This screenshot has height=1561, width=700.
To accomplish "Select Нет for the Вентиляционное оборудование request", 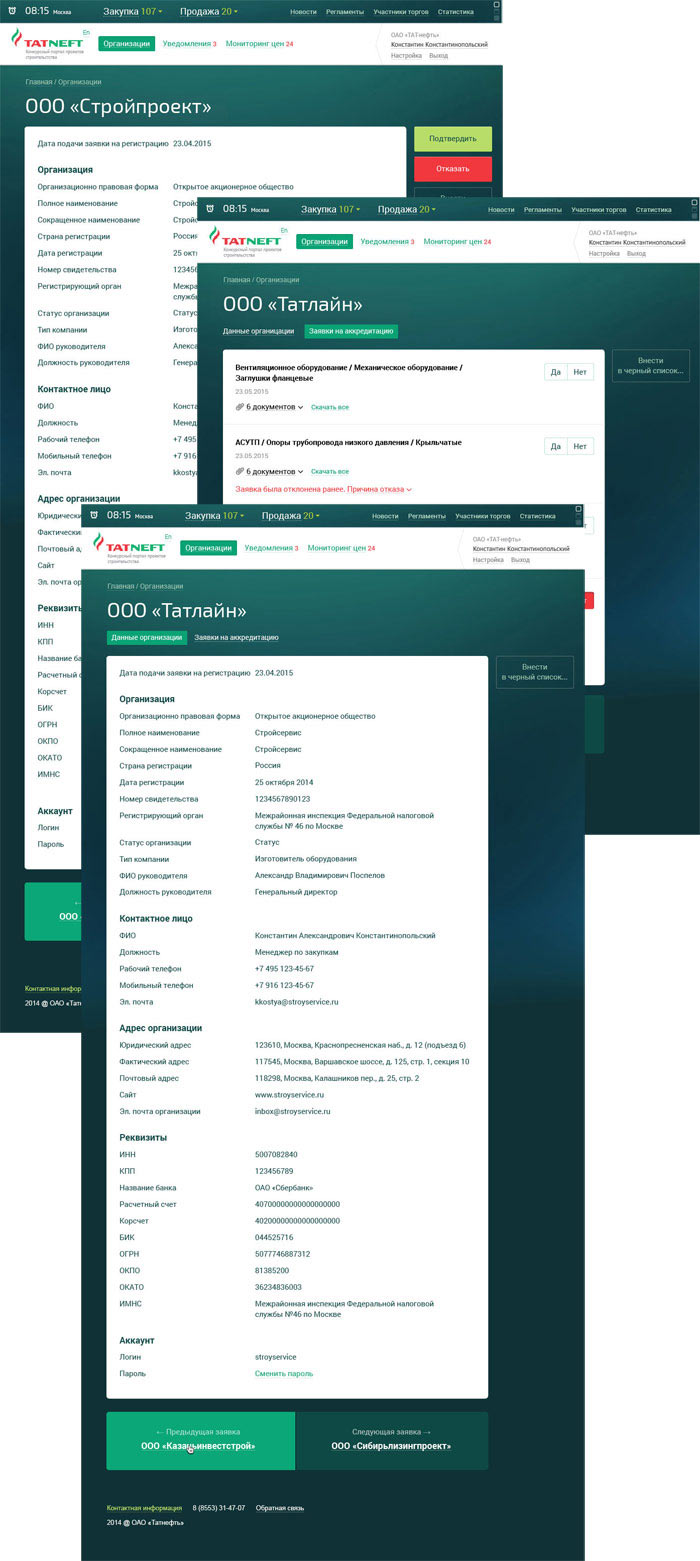I will (x=581, y=372).
